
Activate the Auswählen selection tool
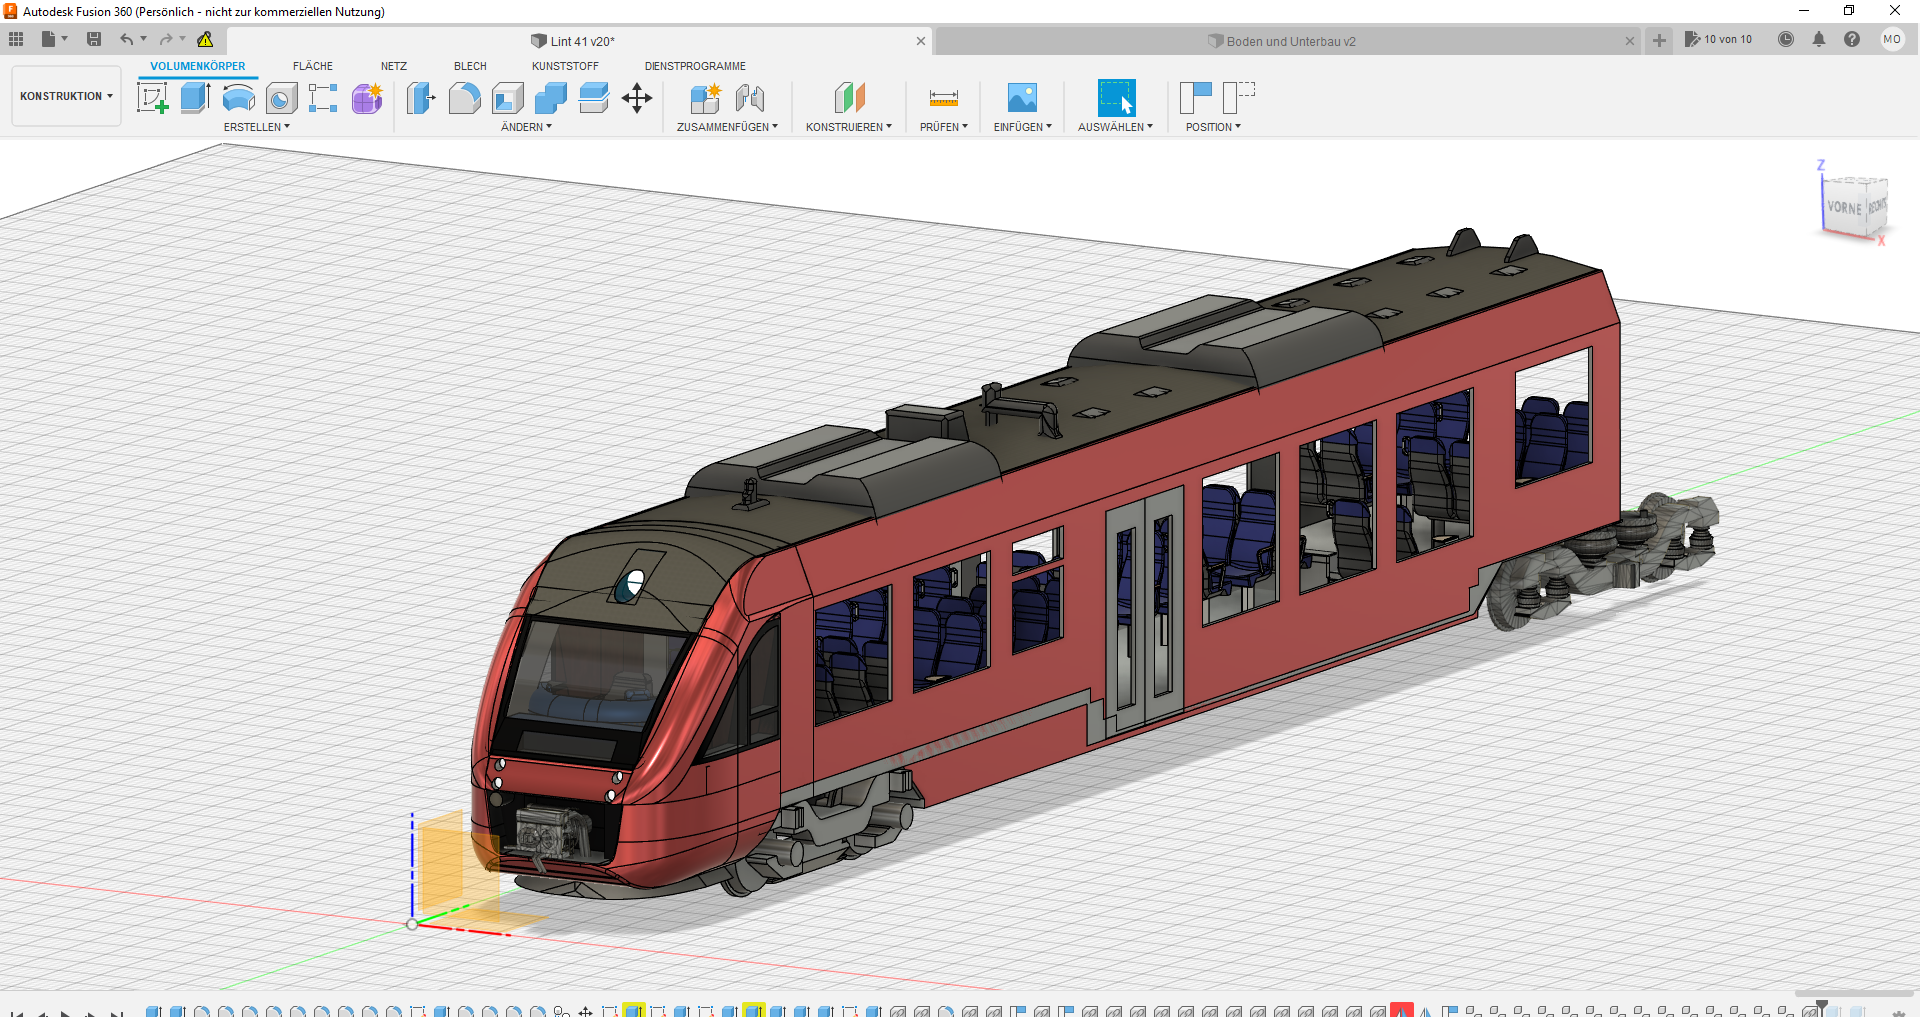pos(1116,98)
